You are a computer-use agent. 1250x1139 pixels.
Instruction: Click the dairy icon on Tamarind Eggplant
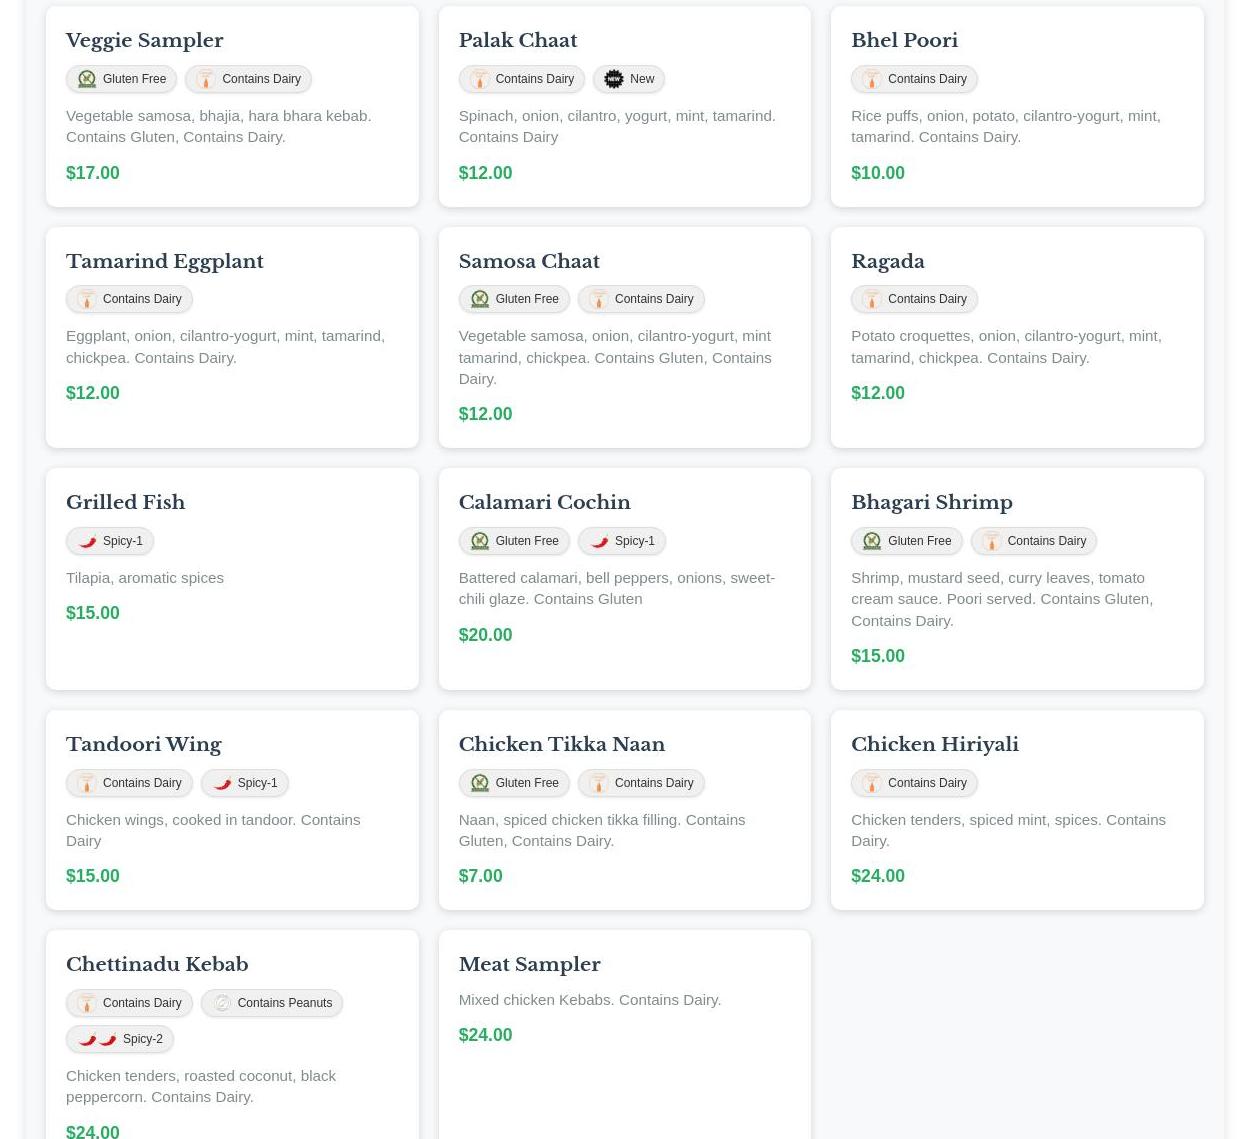coord(87,299)
